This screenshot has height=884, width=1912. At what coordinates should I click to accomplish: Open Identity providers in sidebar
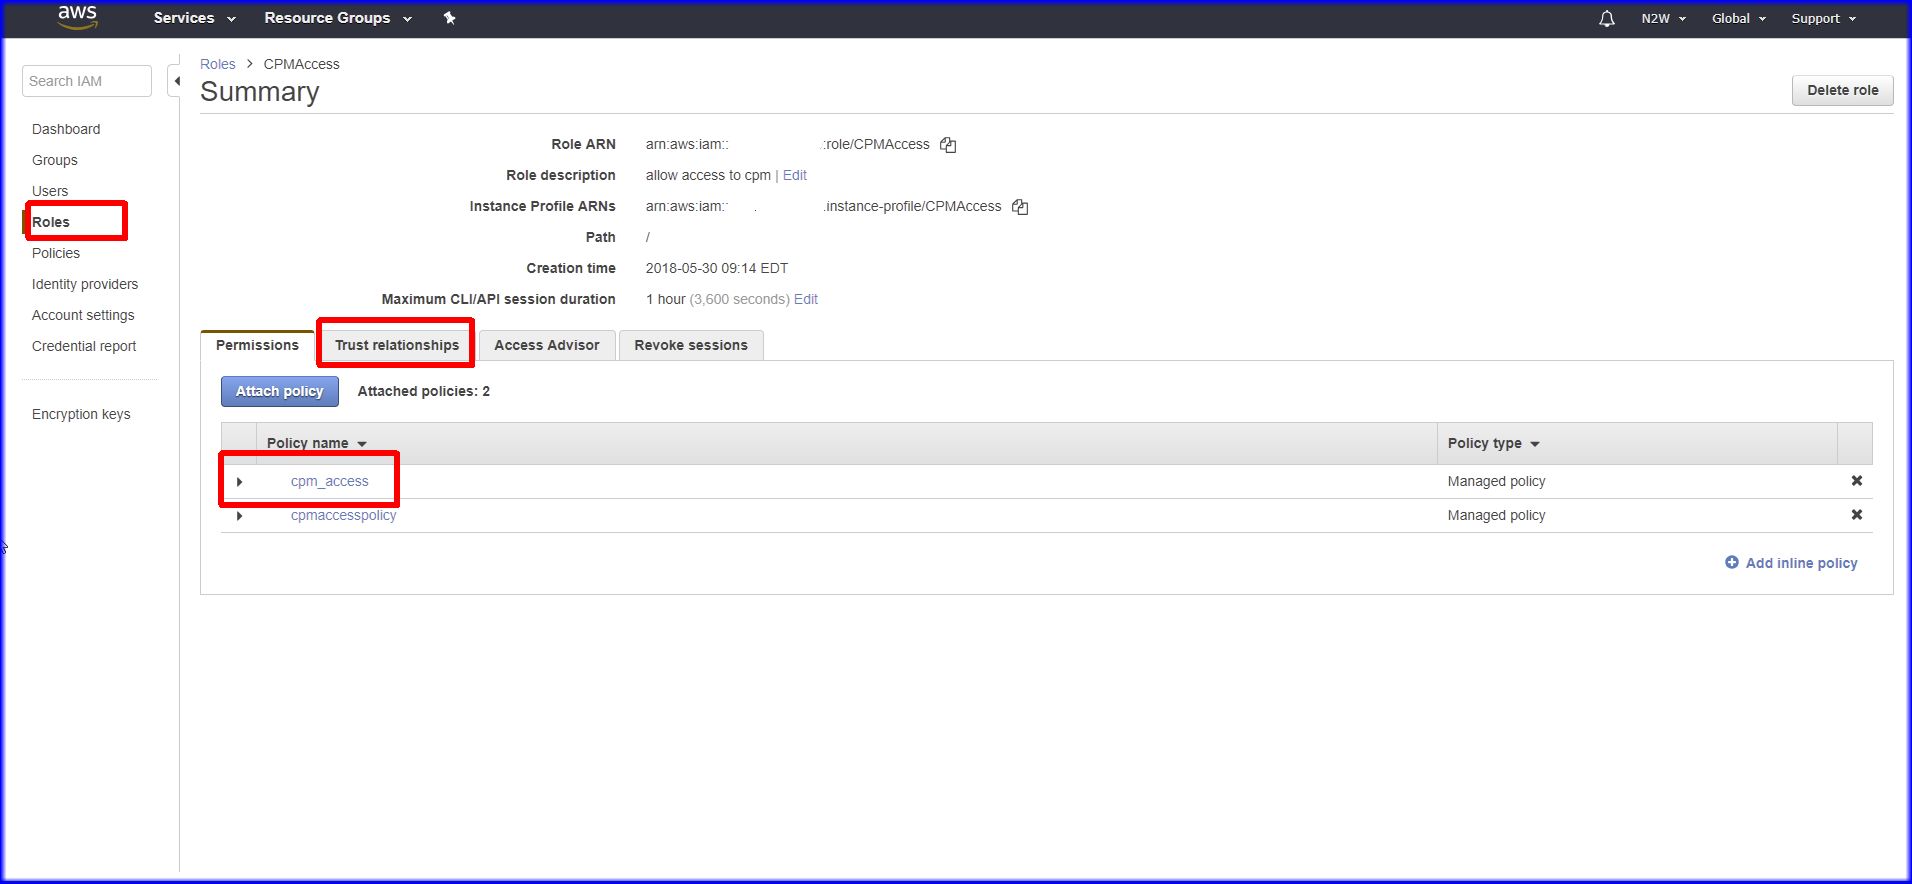(x=85, y=284)
